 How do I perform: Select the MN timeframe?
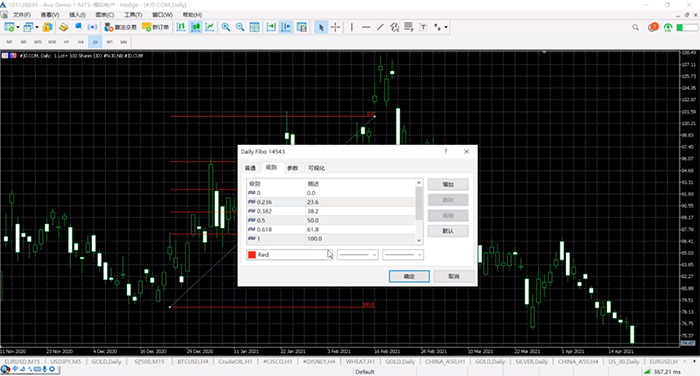(x=124, y=42)
